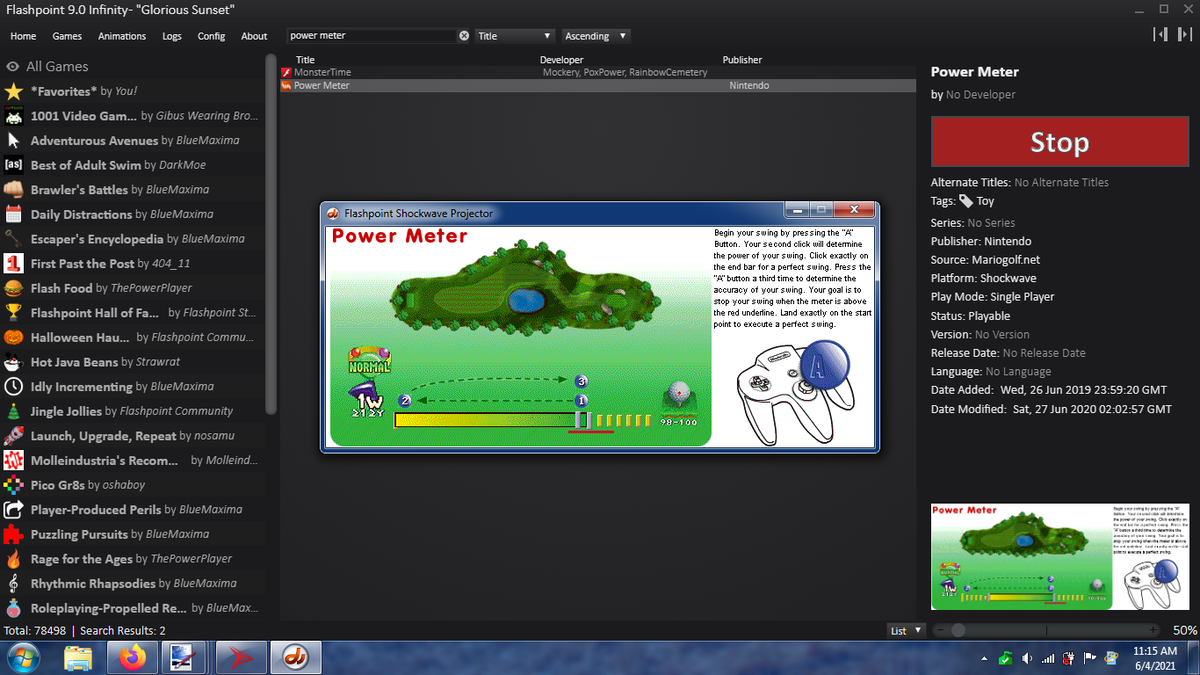Adjust the zoom slider near the 50% label
The width and height of the screenshot is (1200, 675).
(960, 630)
